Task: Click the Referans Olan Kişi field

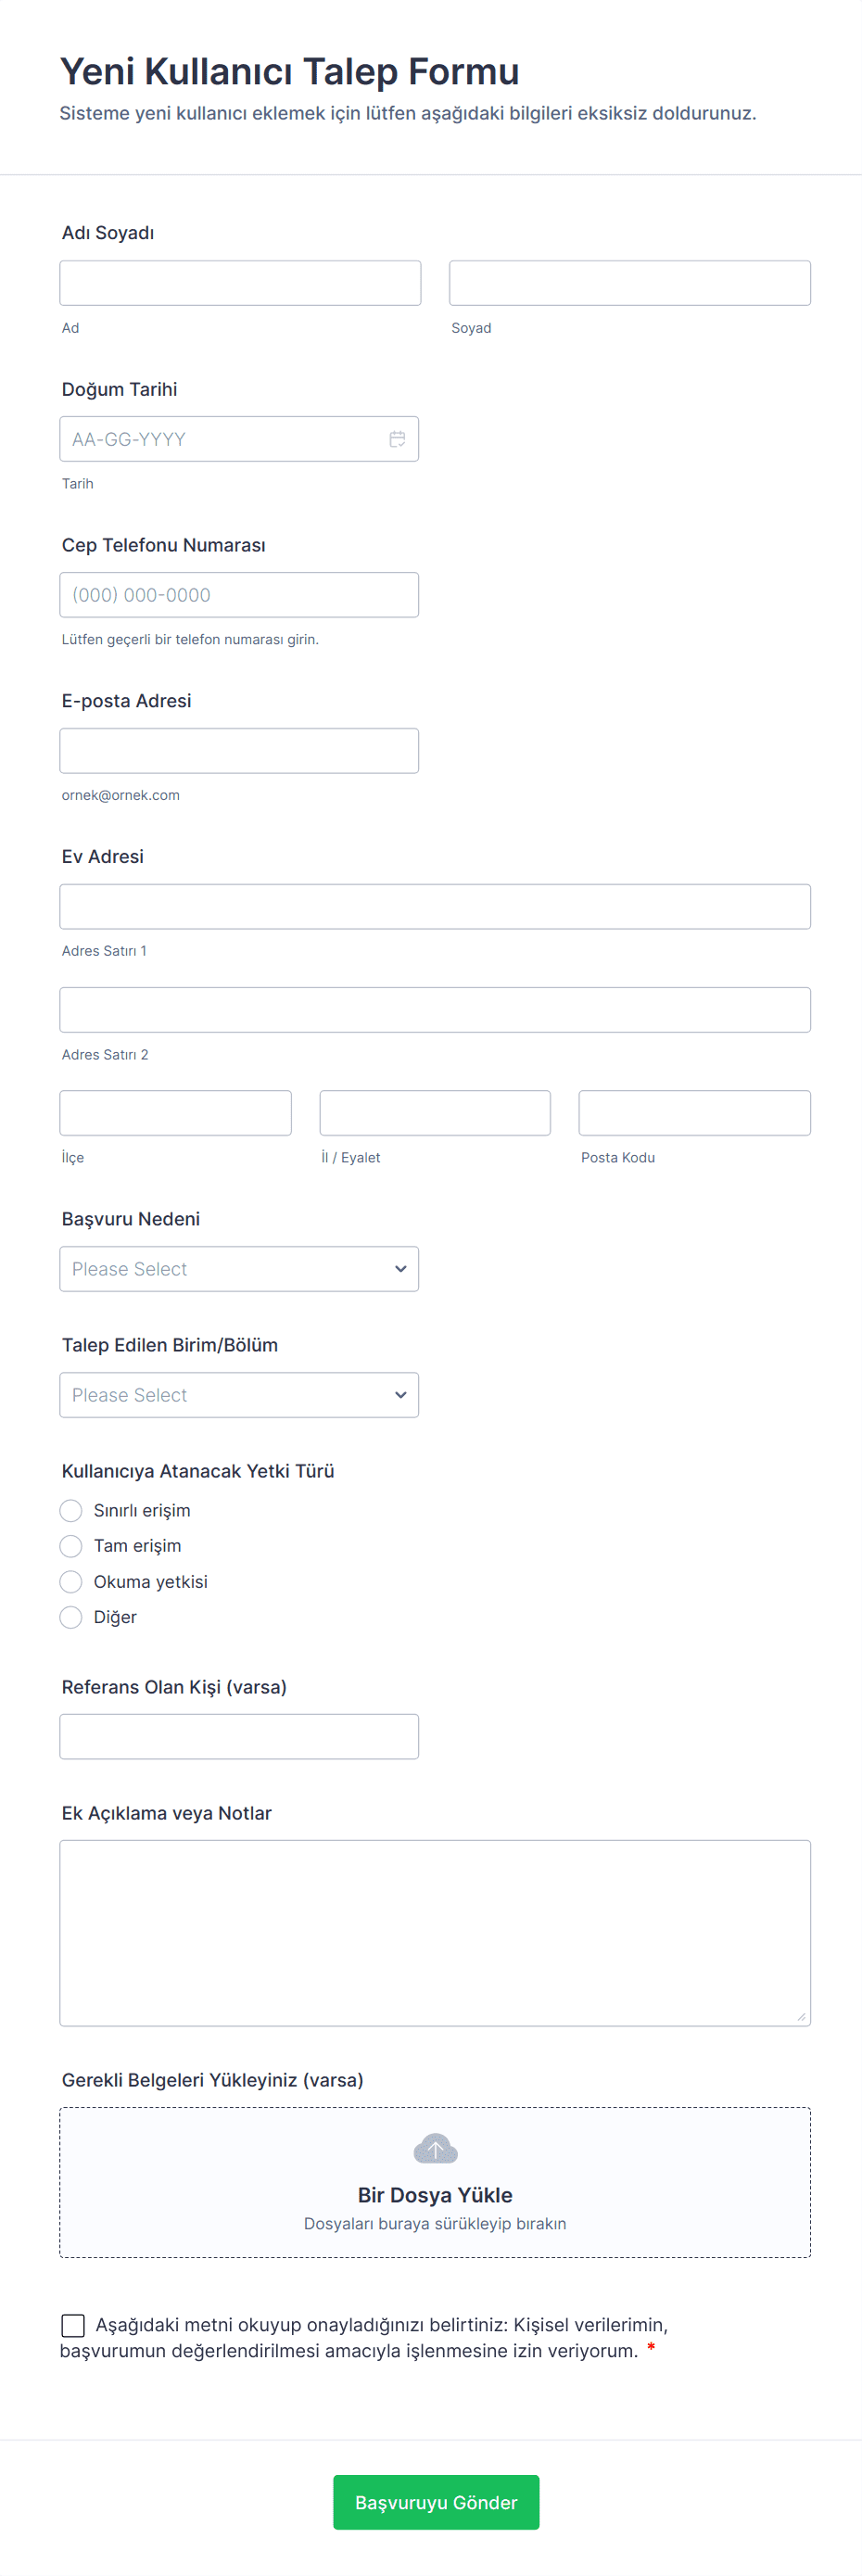Action: [x=239, y=1737]
